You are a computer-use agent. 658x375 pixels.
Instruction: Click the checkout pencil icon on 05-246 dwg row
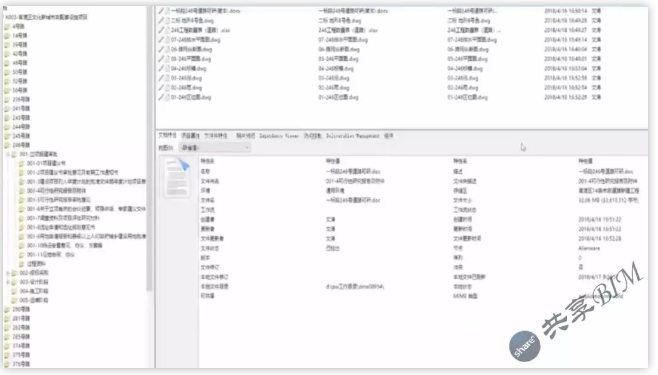pyautogui.click(x=161, y=59)
